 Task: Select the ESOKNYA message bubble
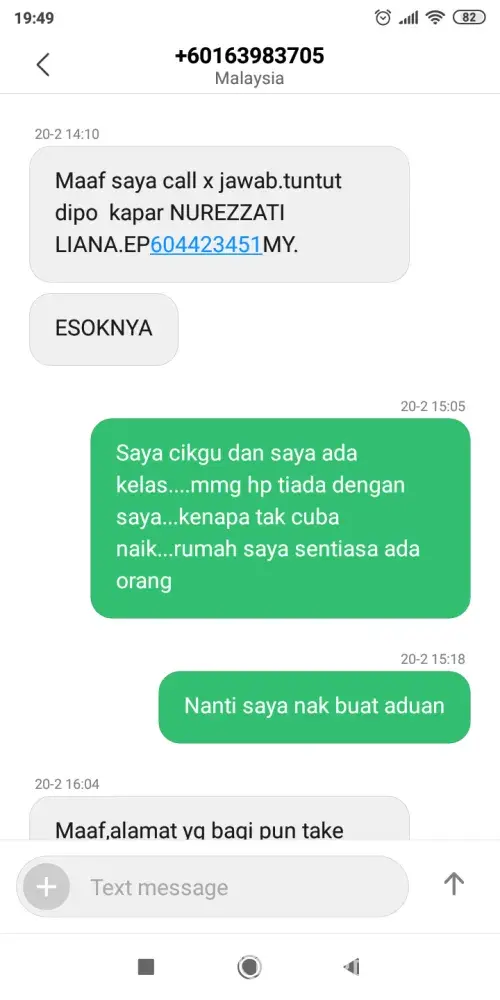tap(104, 329)
